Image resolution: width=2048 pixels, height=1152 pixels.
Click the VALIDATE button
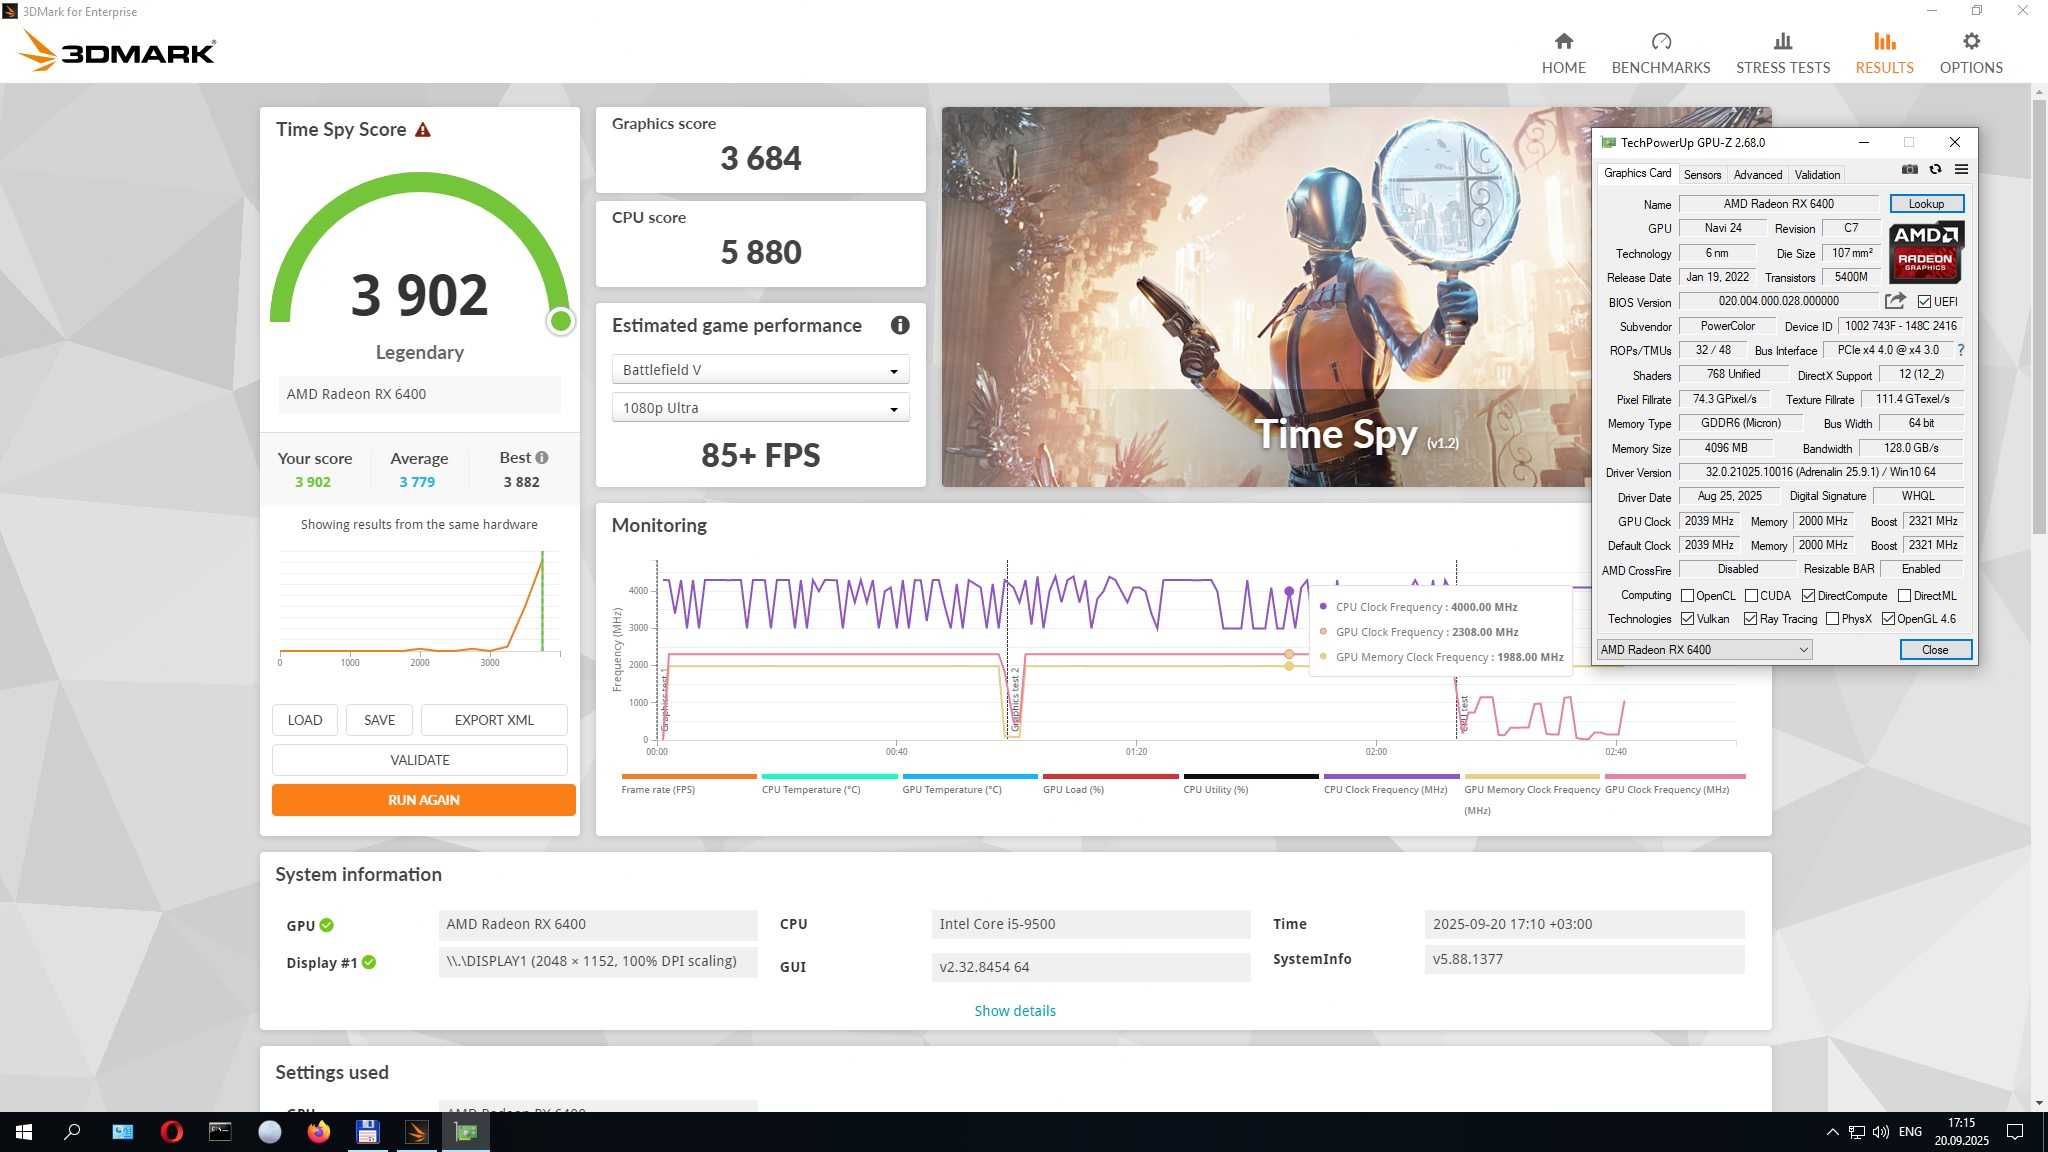click(420, 760)
